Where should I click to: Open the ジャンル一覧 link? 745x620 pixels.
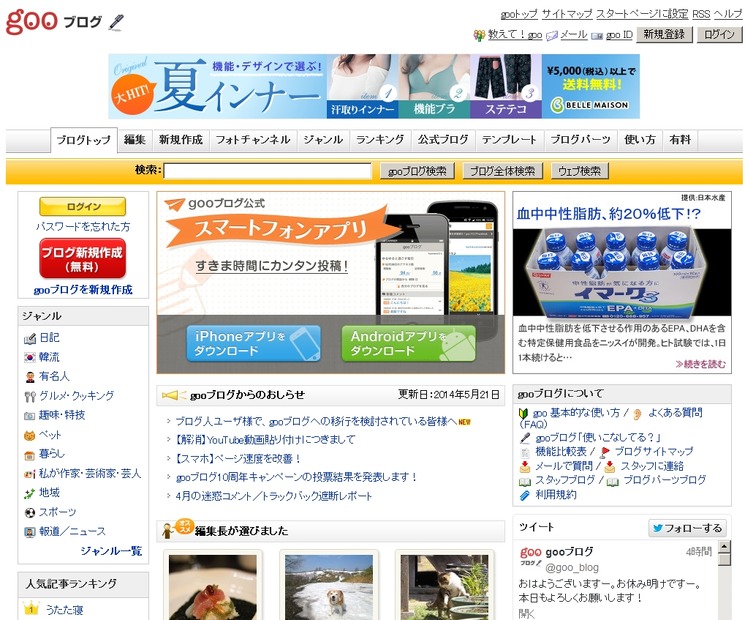pyautogui.click(x=111, y=551)
